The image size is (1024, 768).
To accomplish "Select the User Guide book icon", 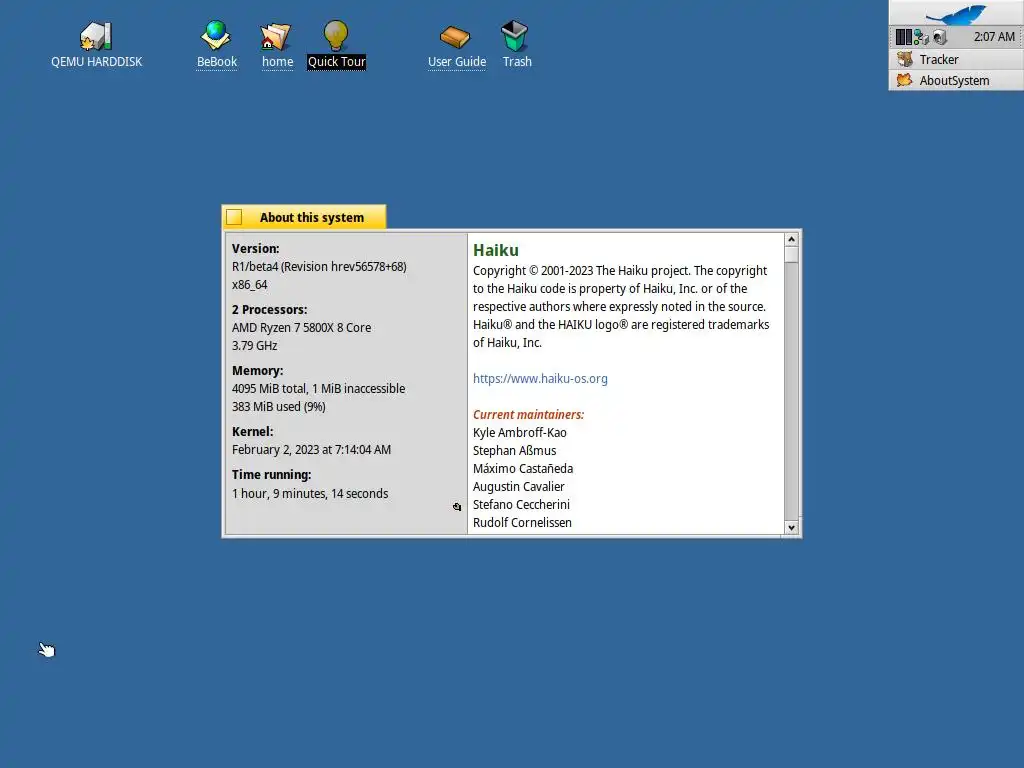I will pos(455,37).
